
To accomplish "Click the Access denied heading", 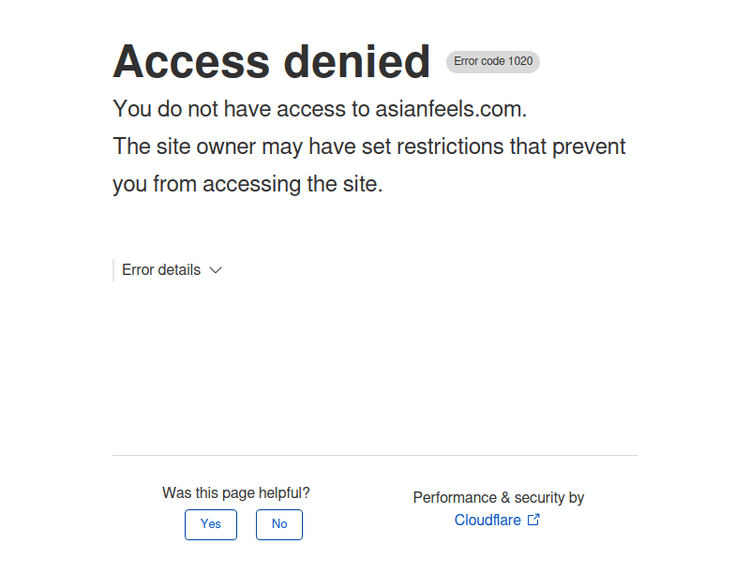I will point(271,62).
